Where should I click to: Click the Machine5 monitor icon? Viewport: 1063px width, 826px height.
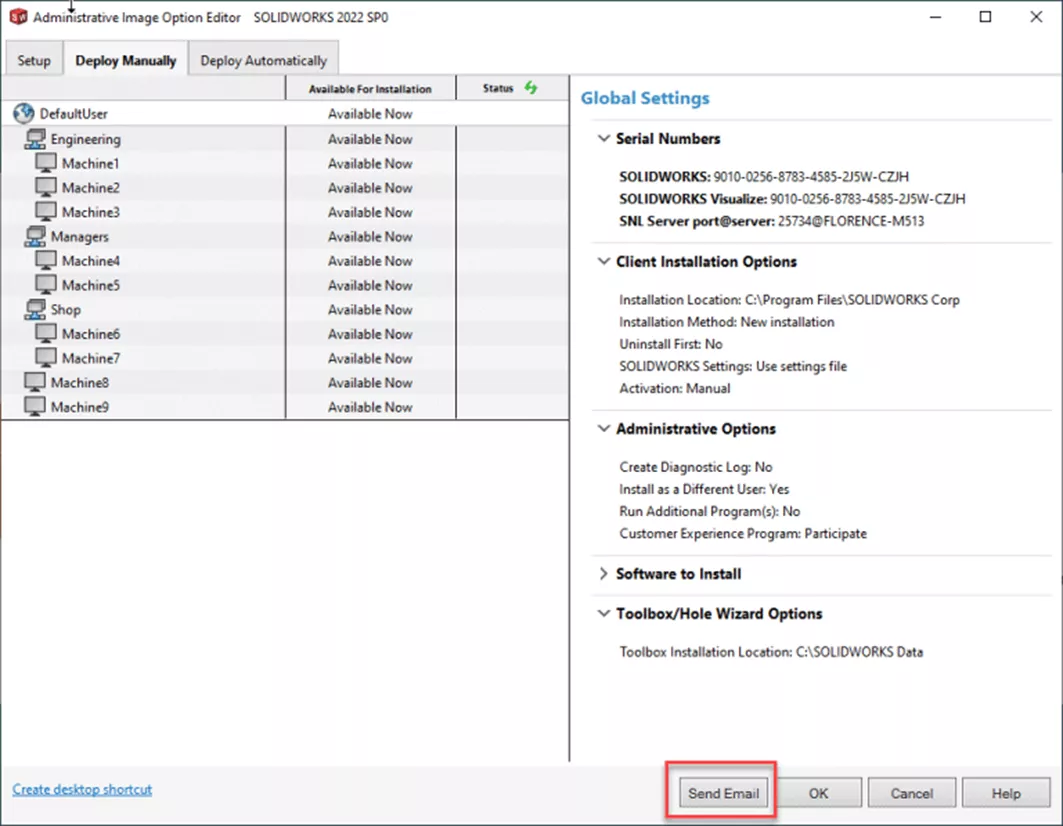click(46, 285)
